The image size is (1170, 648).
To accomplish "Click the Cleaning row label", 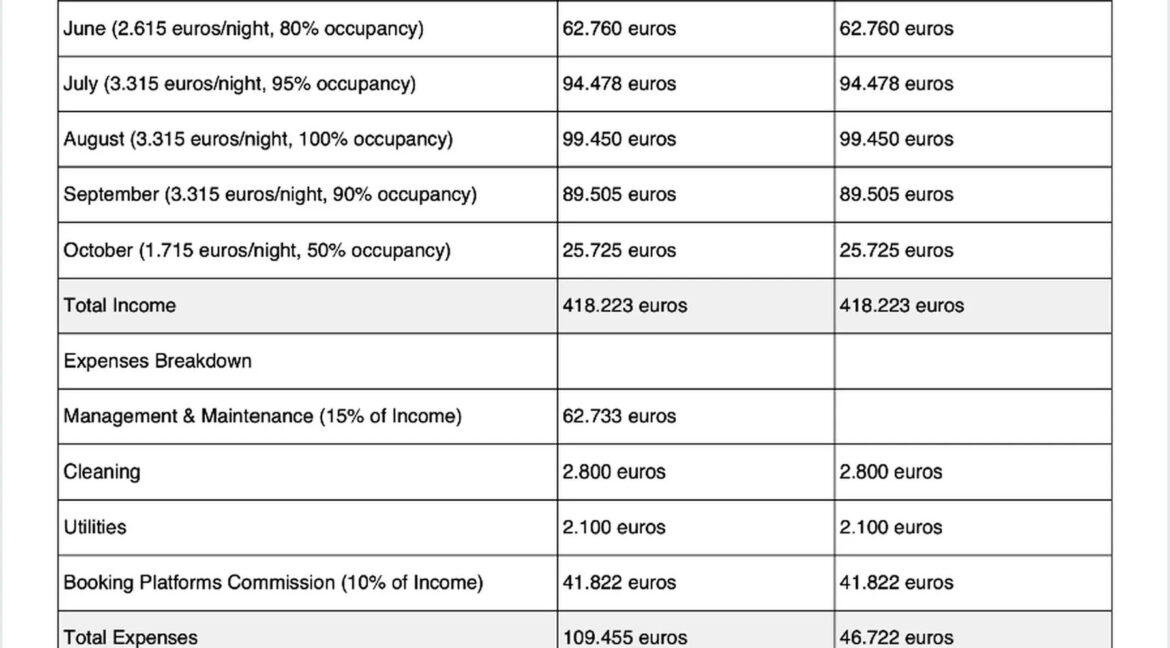I will pyautogui.click(x=102, y=472).
